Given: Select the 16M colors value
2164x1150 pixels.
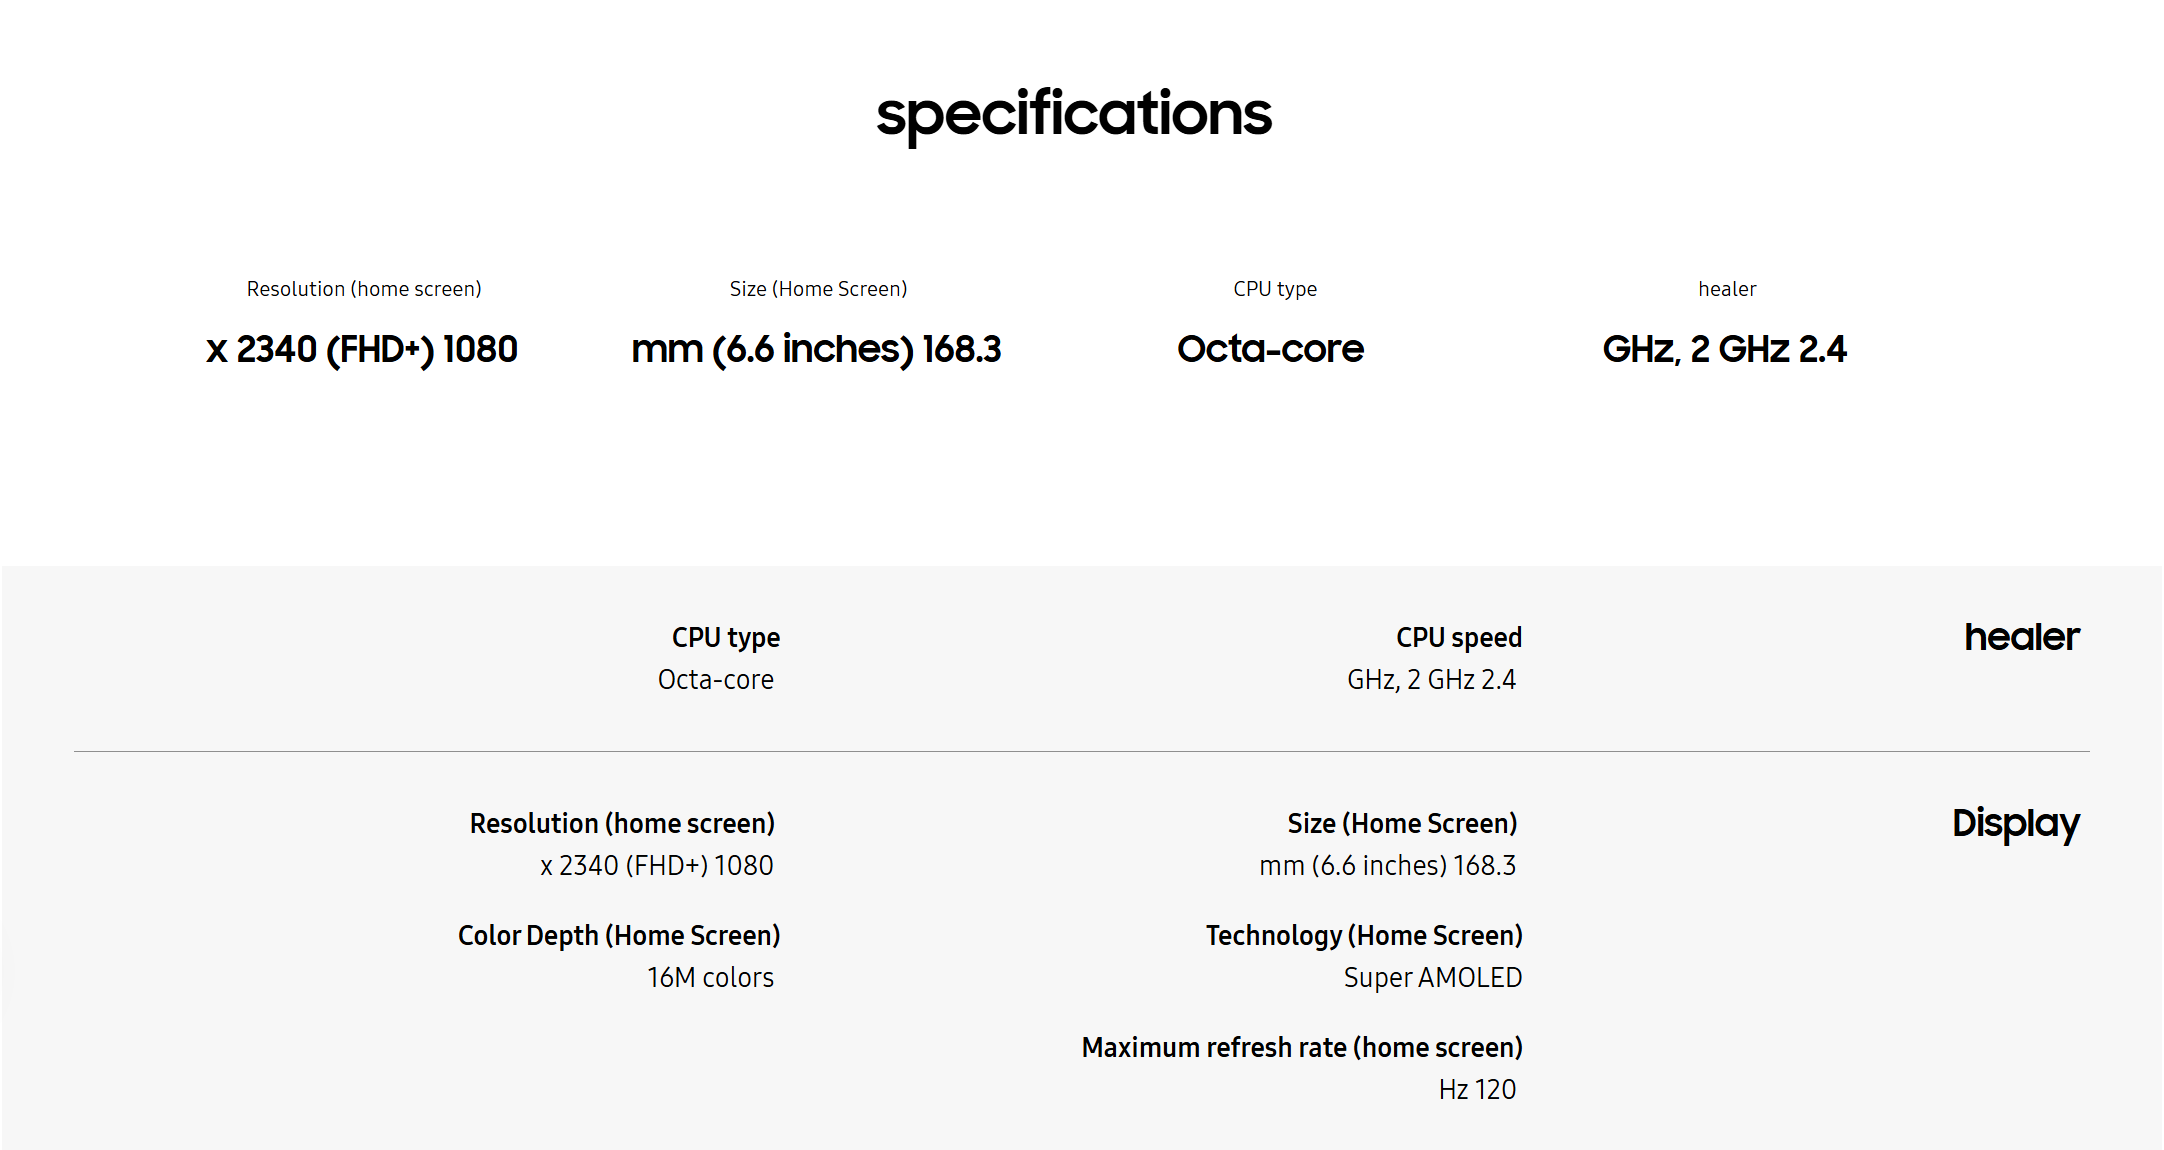Looking at the screenshot, I should click(710, 978).
